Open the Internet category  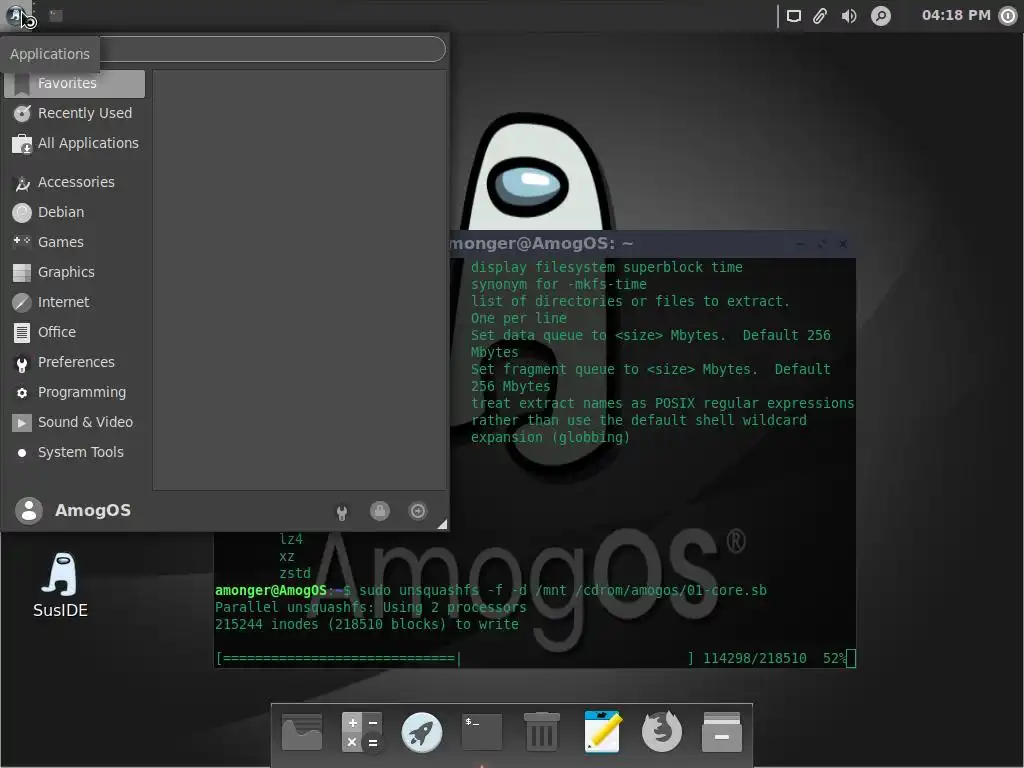pyautogui.click(x=74, y=303)
